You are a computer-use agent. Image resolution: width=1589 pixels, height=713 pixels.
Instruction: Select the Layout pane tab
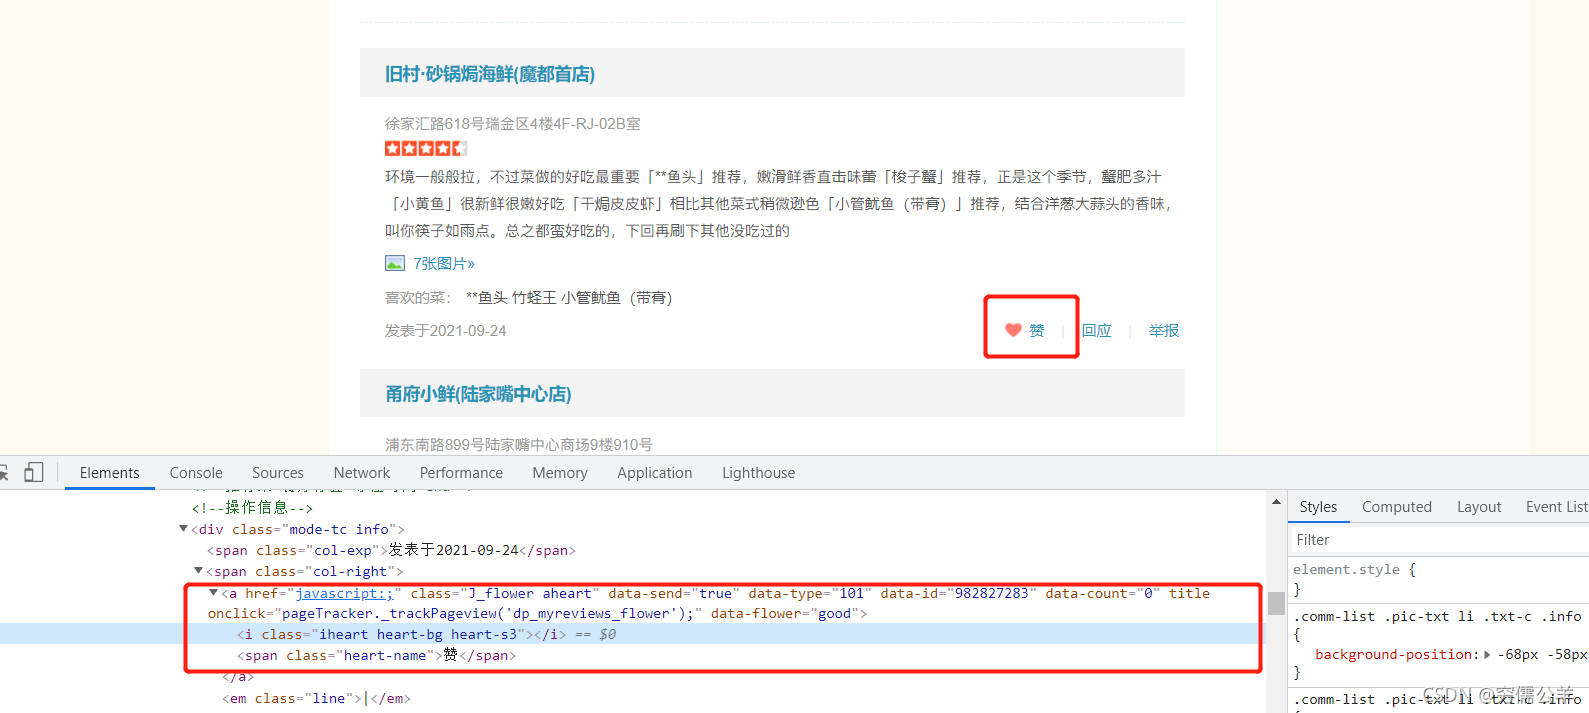[x=1479, y=507]
